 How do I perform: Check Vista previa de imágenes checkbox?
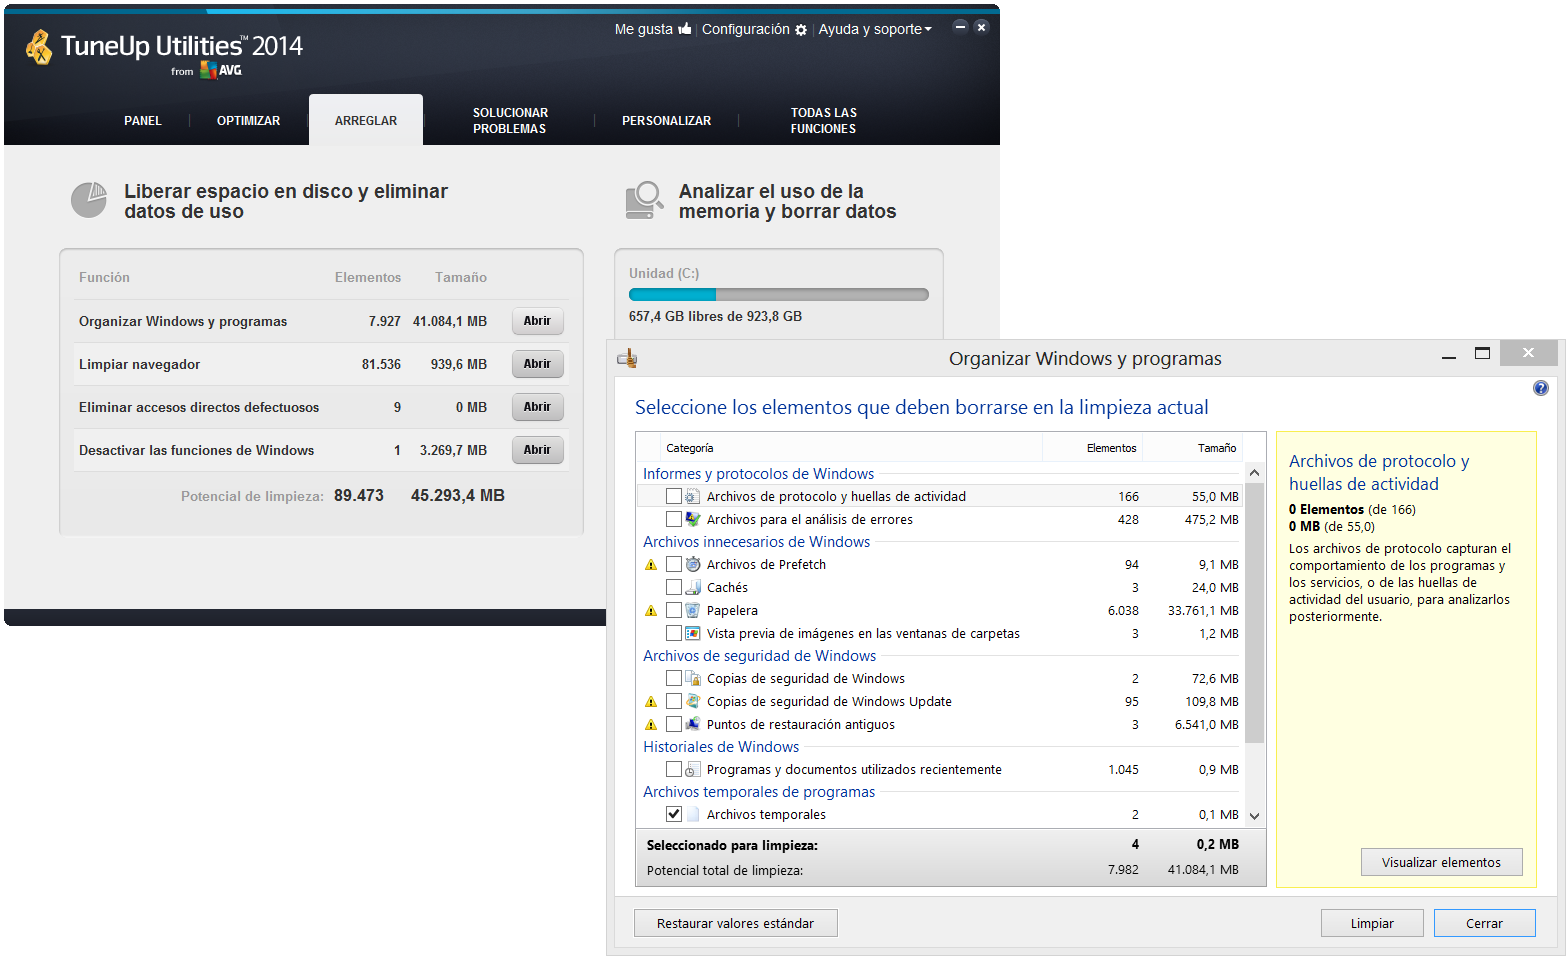[x=674, y=633]
